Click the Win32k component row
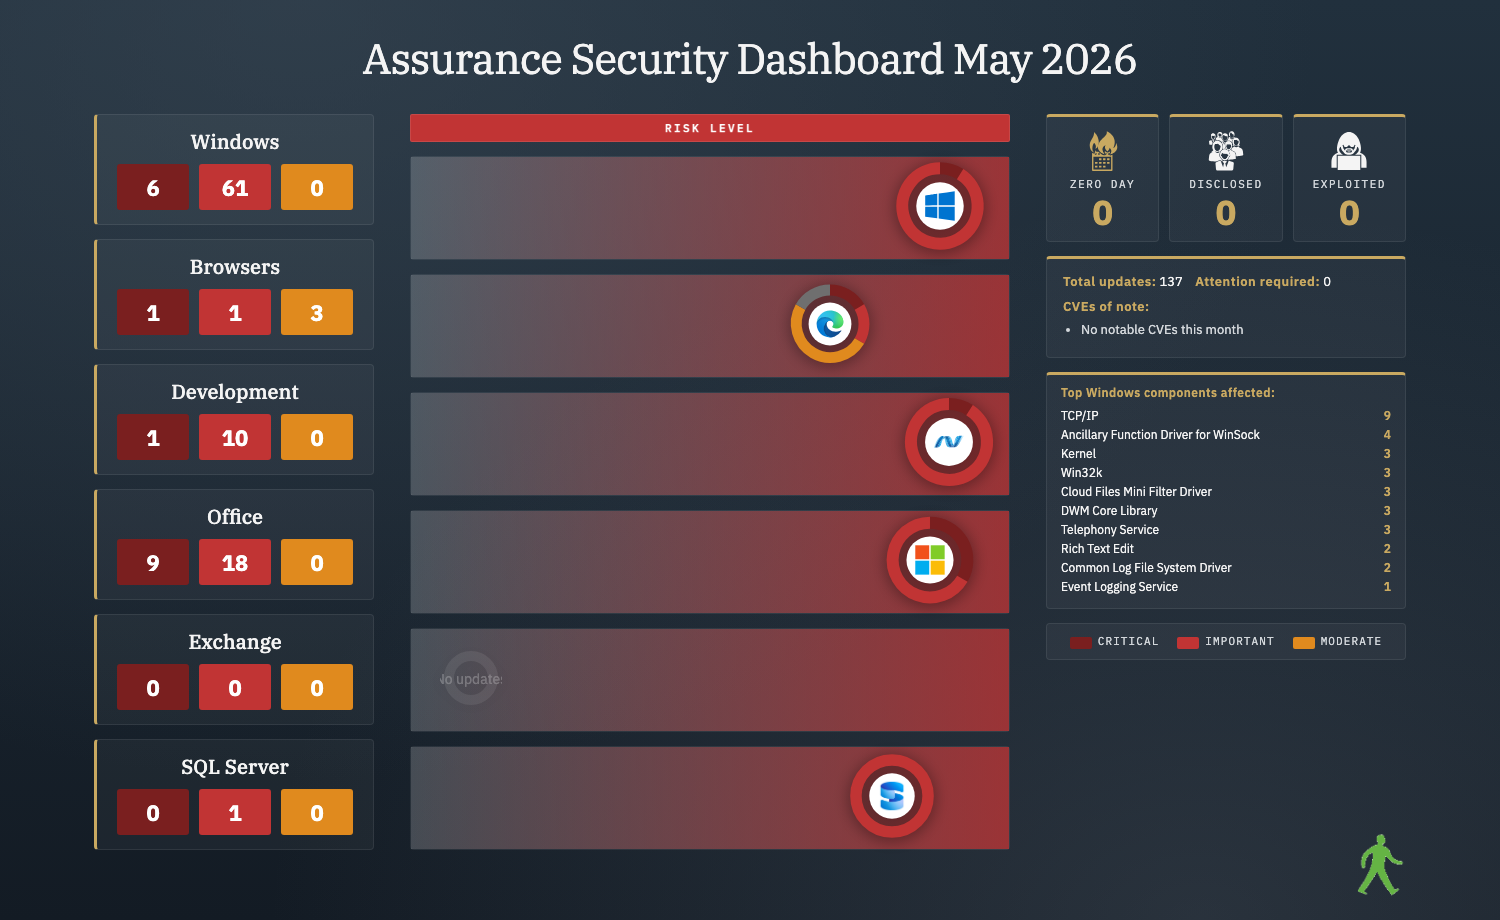The height and width of the screenshot is (920, 1500). 1226,473
